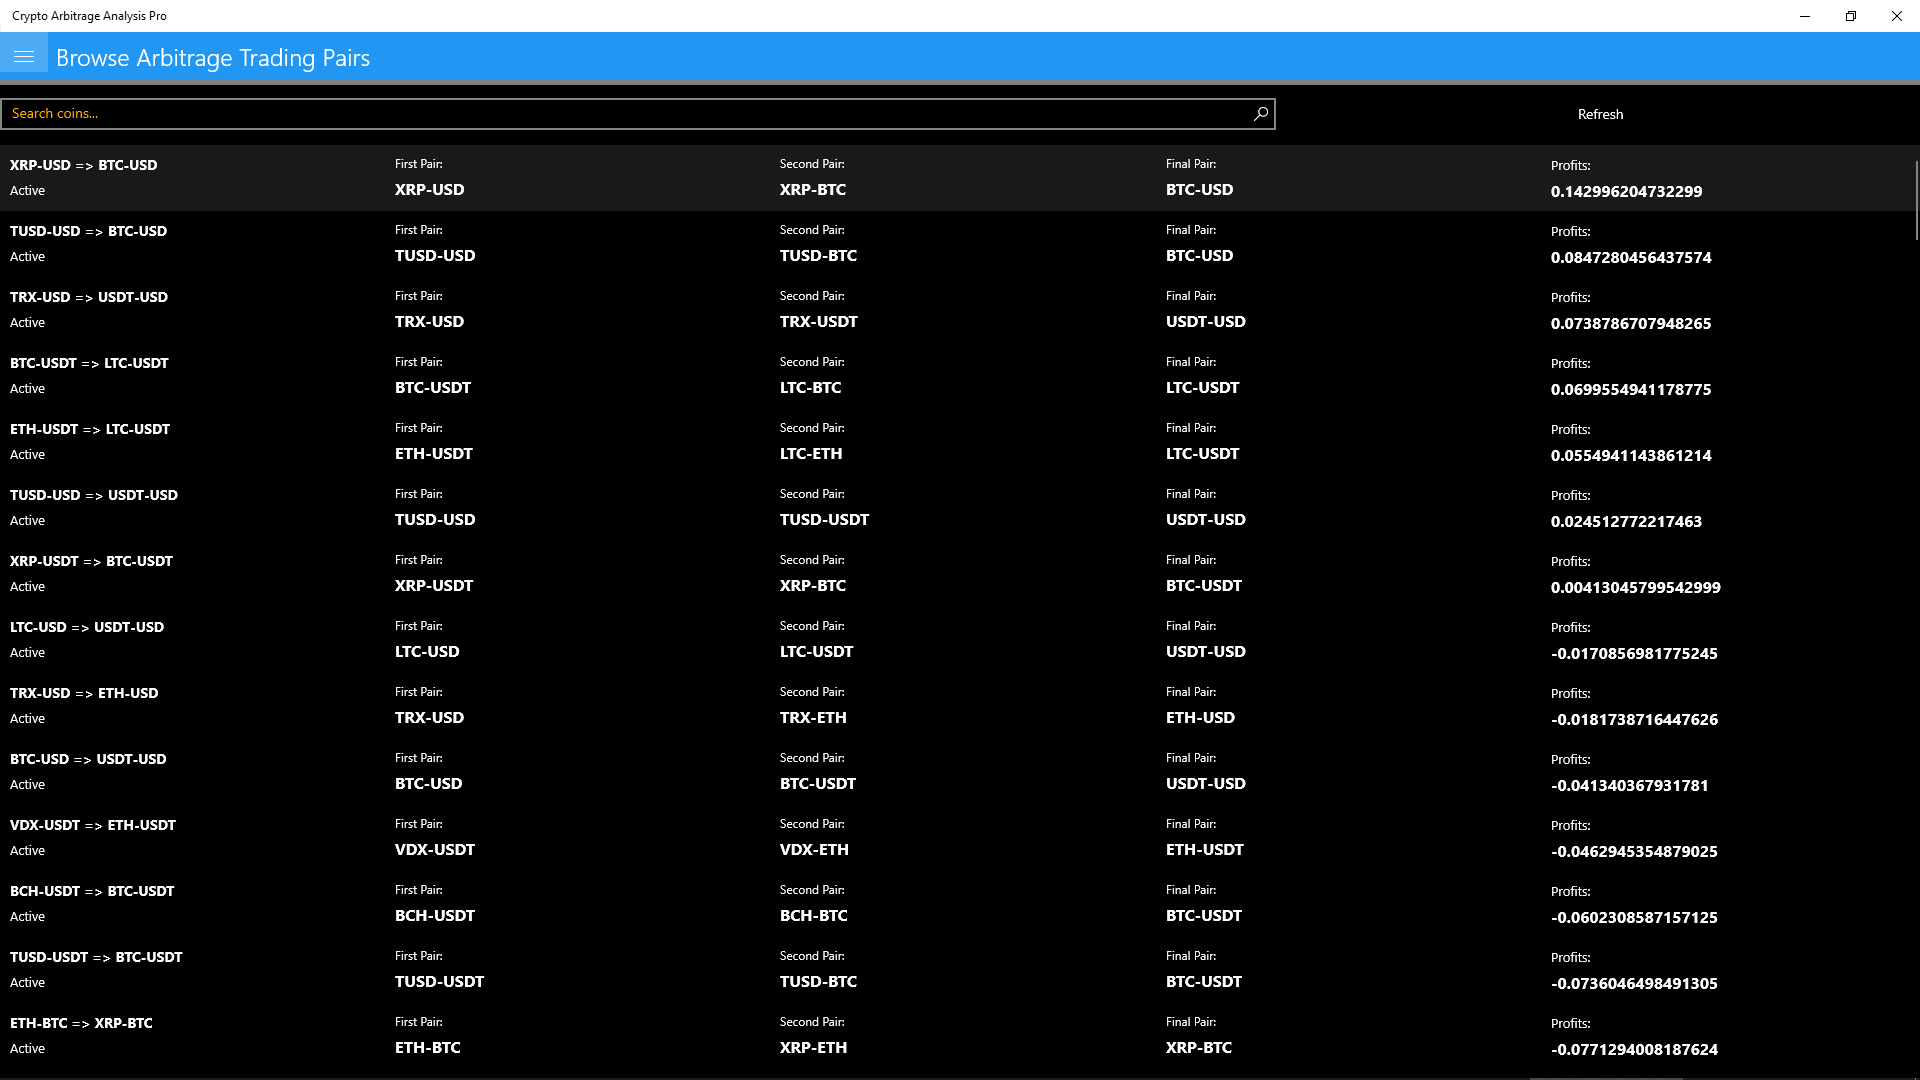This screenshot has height=1080, width=1920.
Task: Select the TRX-USD => ETH-USD row
Action: click(84, 694)
